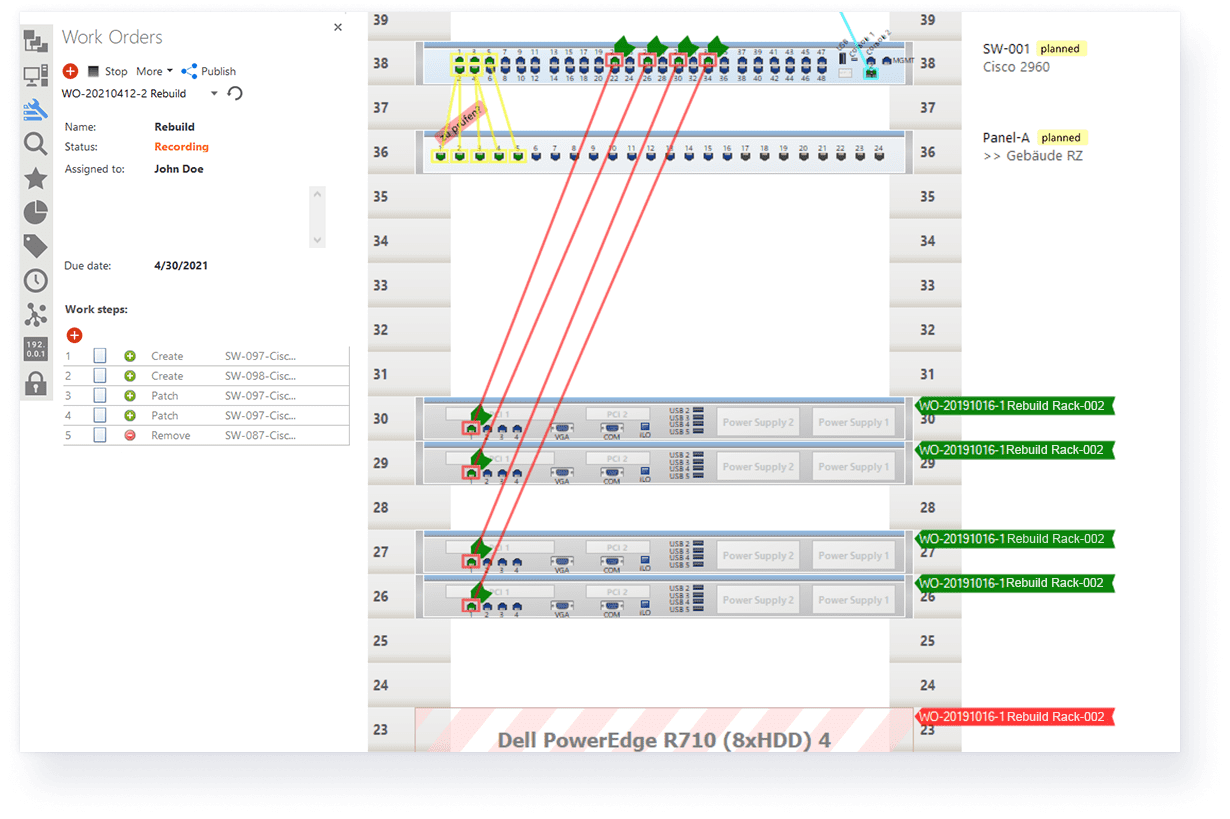Open the tools (wrench) panel in the sidebar
This screenshot has width=1230, height=819.
click(x=35, y=110)
